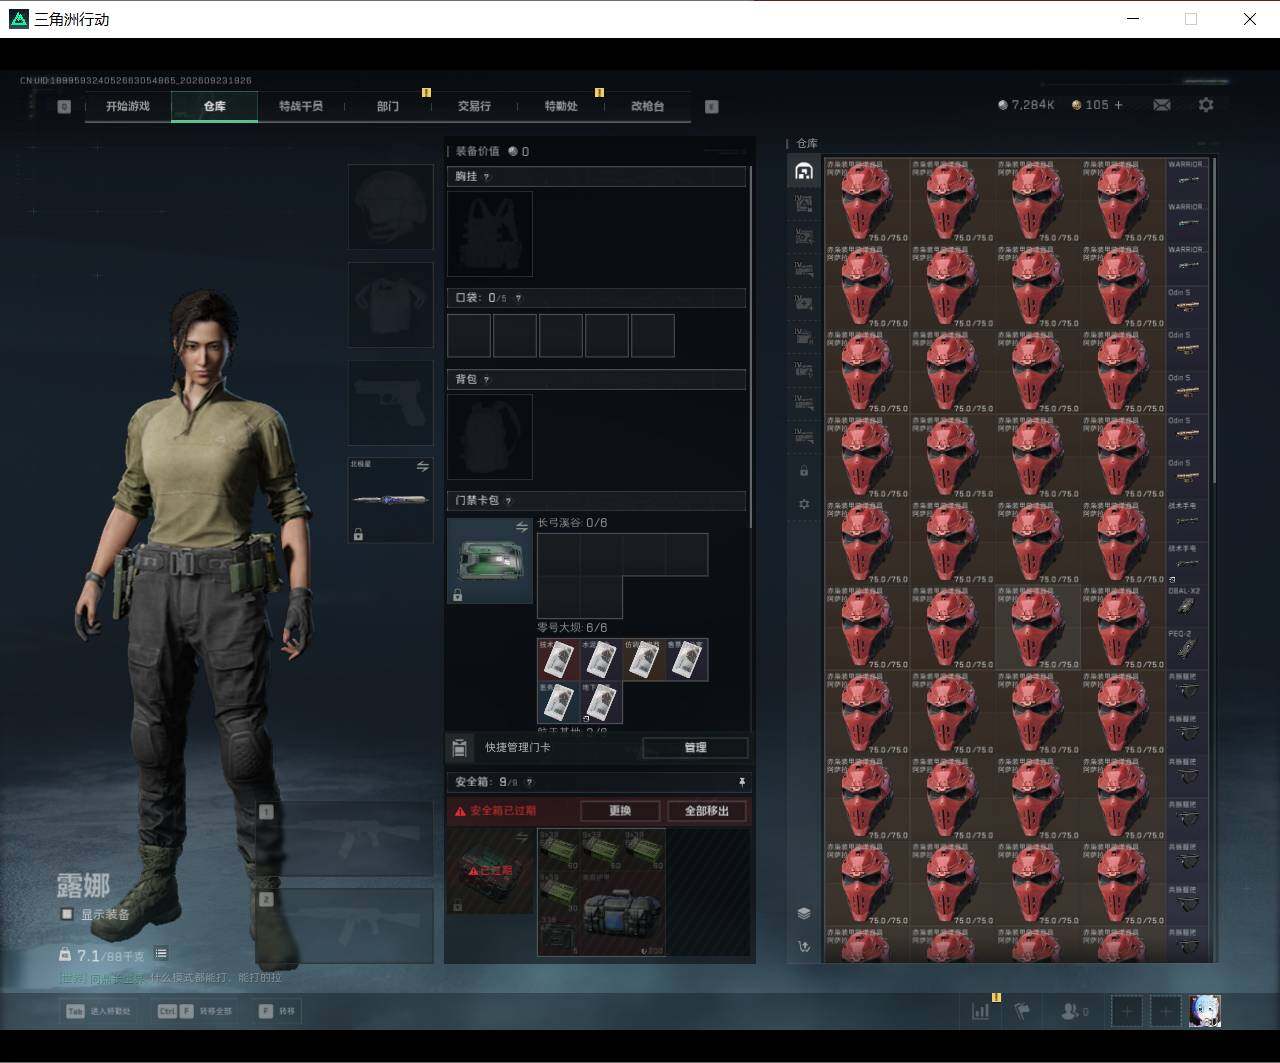This screenshot has height=1063, width=1280.
Task: Select the equipped knife slot
Action: point(390,500)
